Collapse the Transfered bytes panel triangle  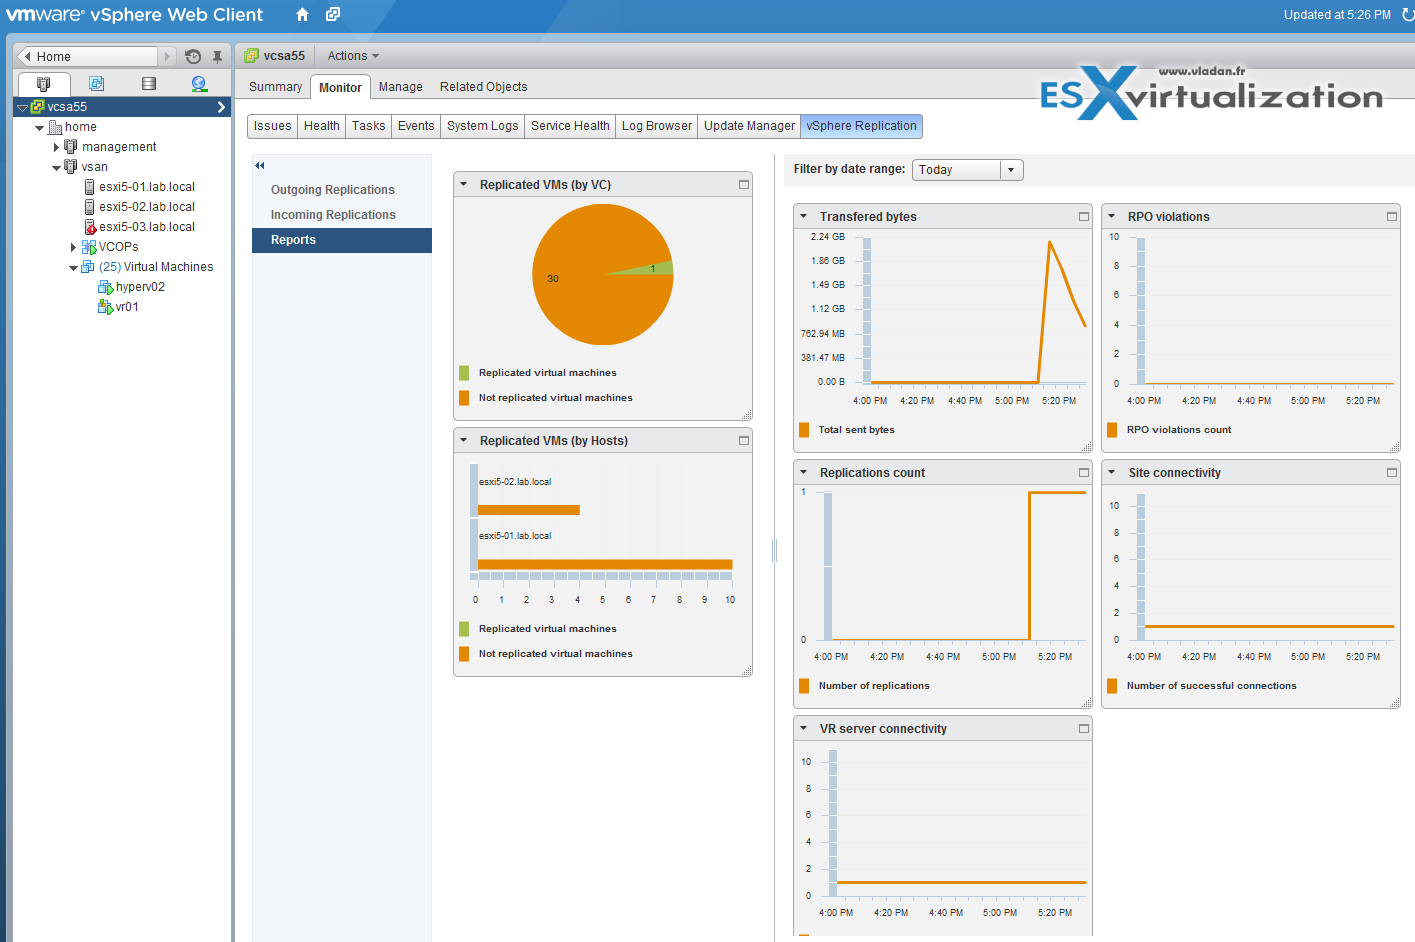(x=804, y=217)
